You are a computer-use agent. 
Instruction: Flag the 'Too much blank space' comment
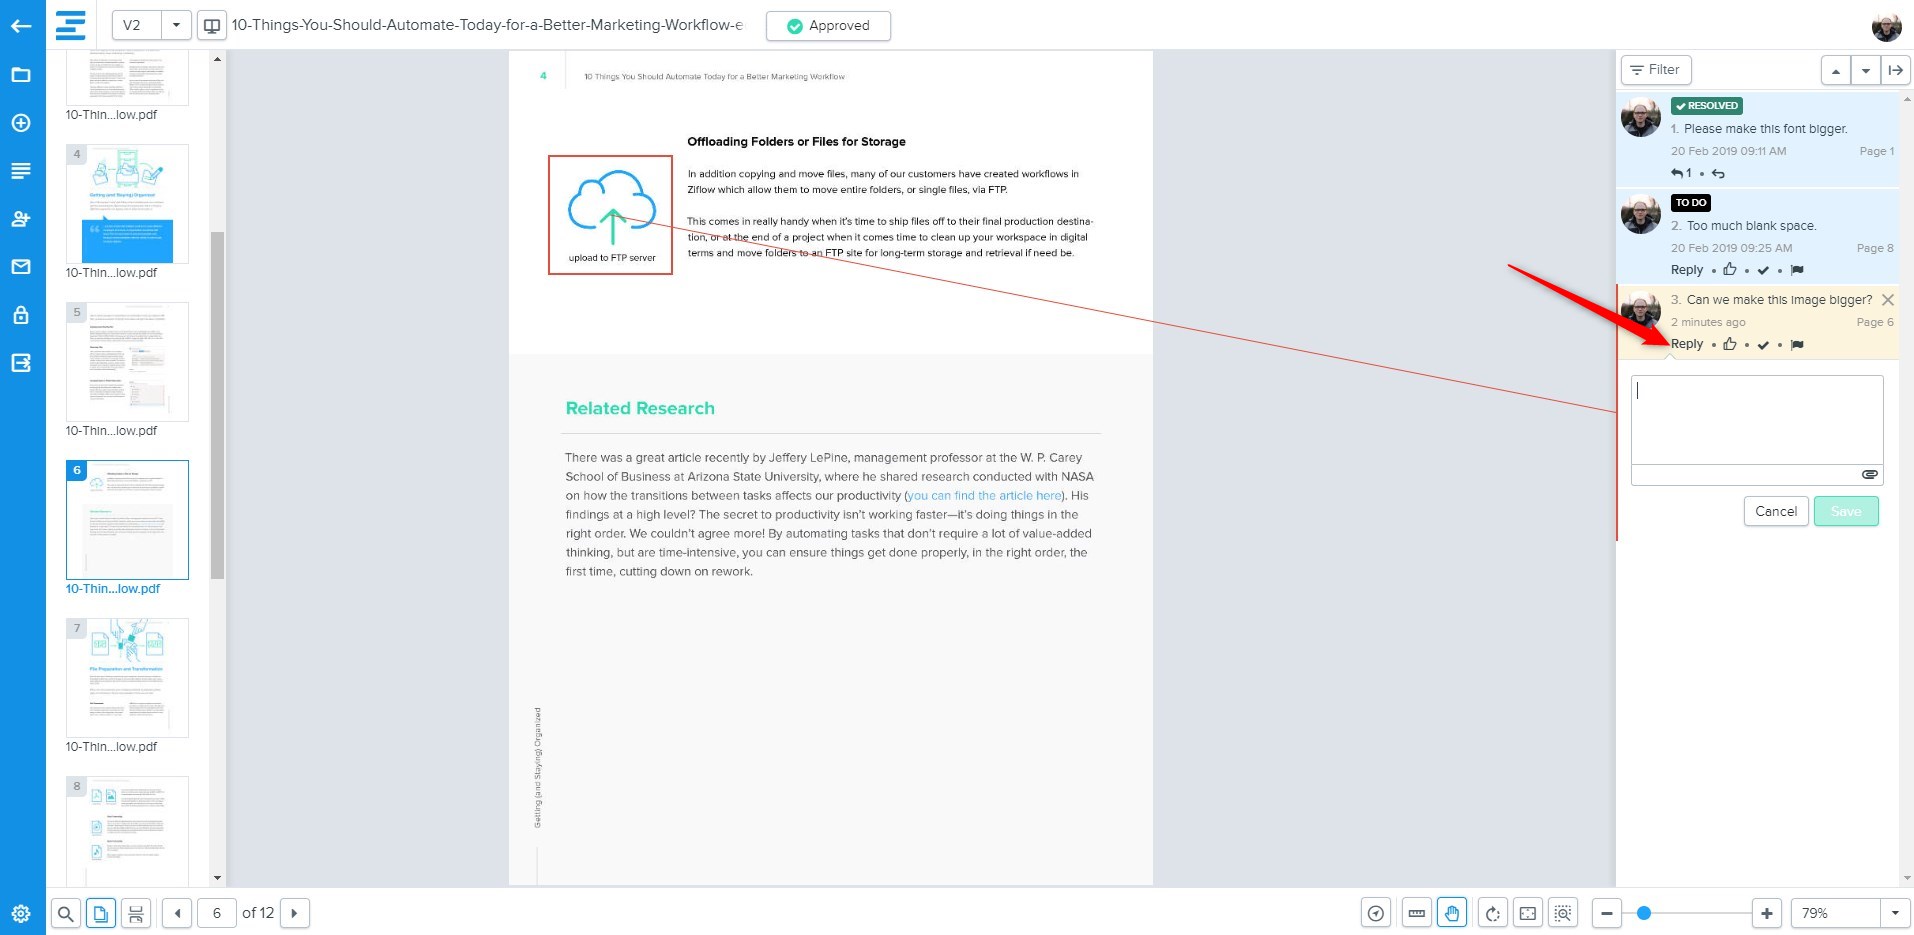1797,270
